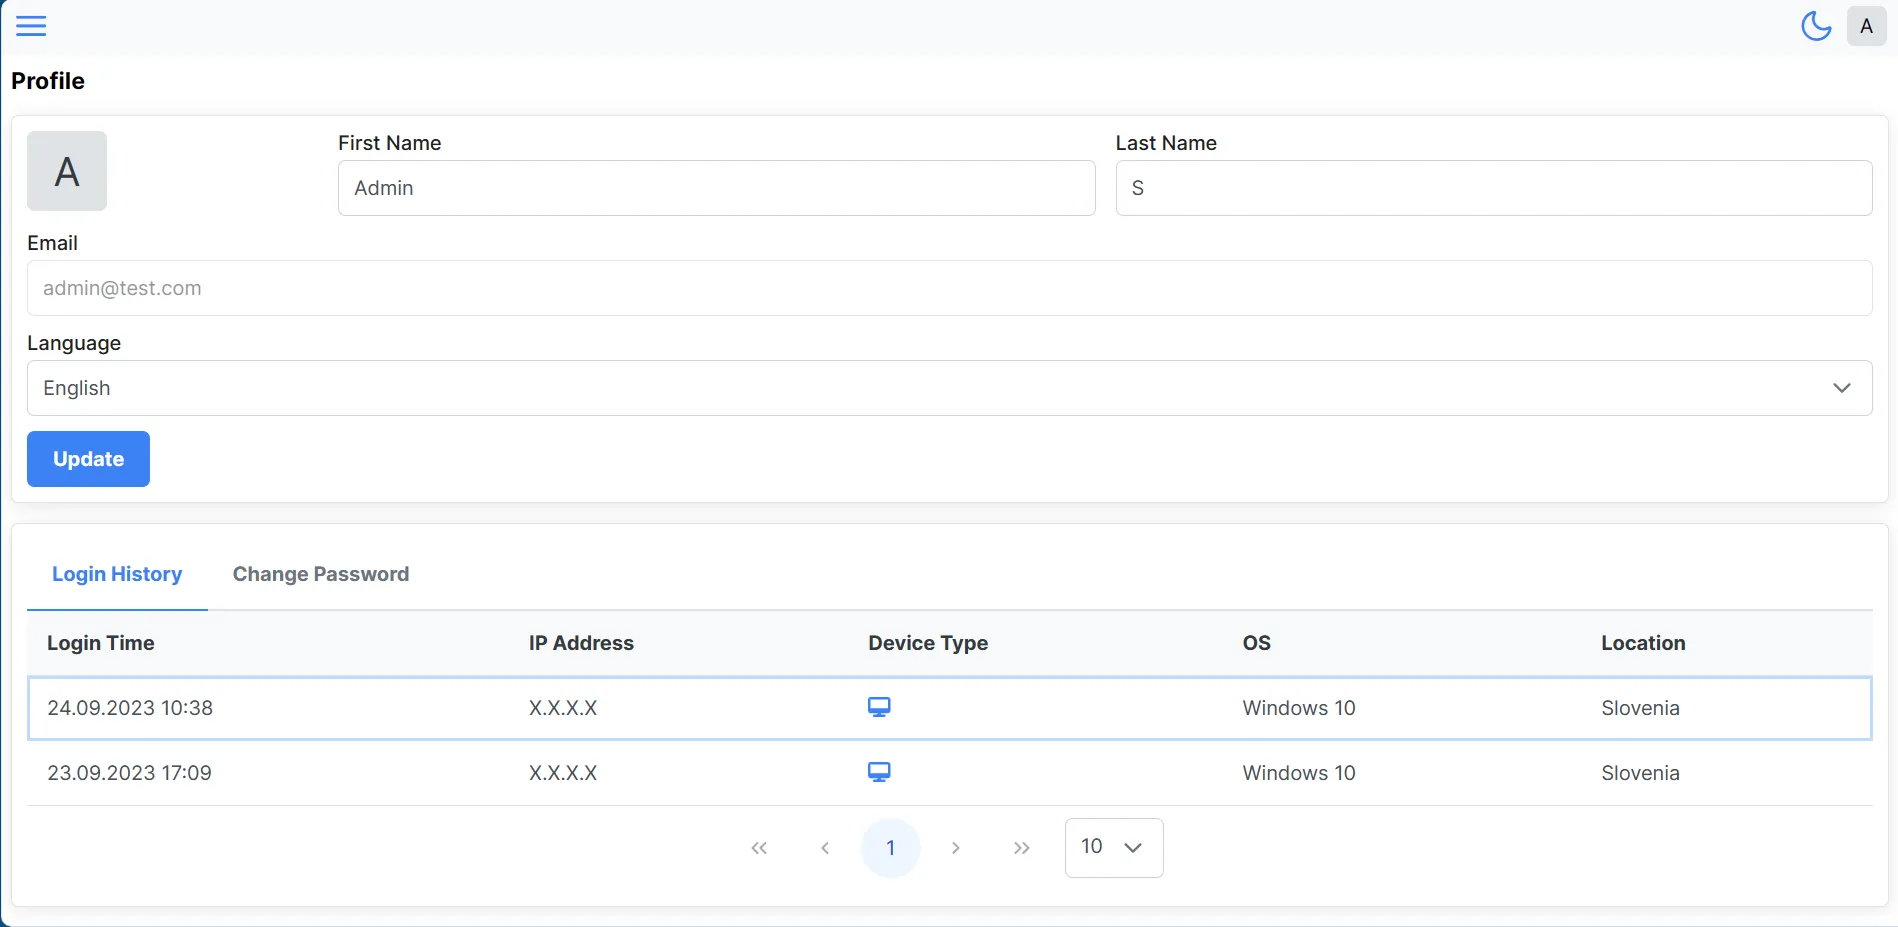Select the Login History tab
Image resolution: width=1898 pixels, height=927 pixels.
117,574
